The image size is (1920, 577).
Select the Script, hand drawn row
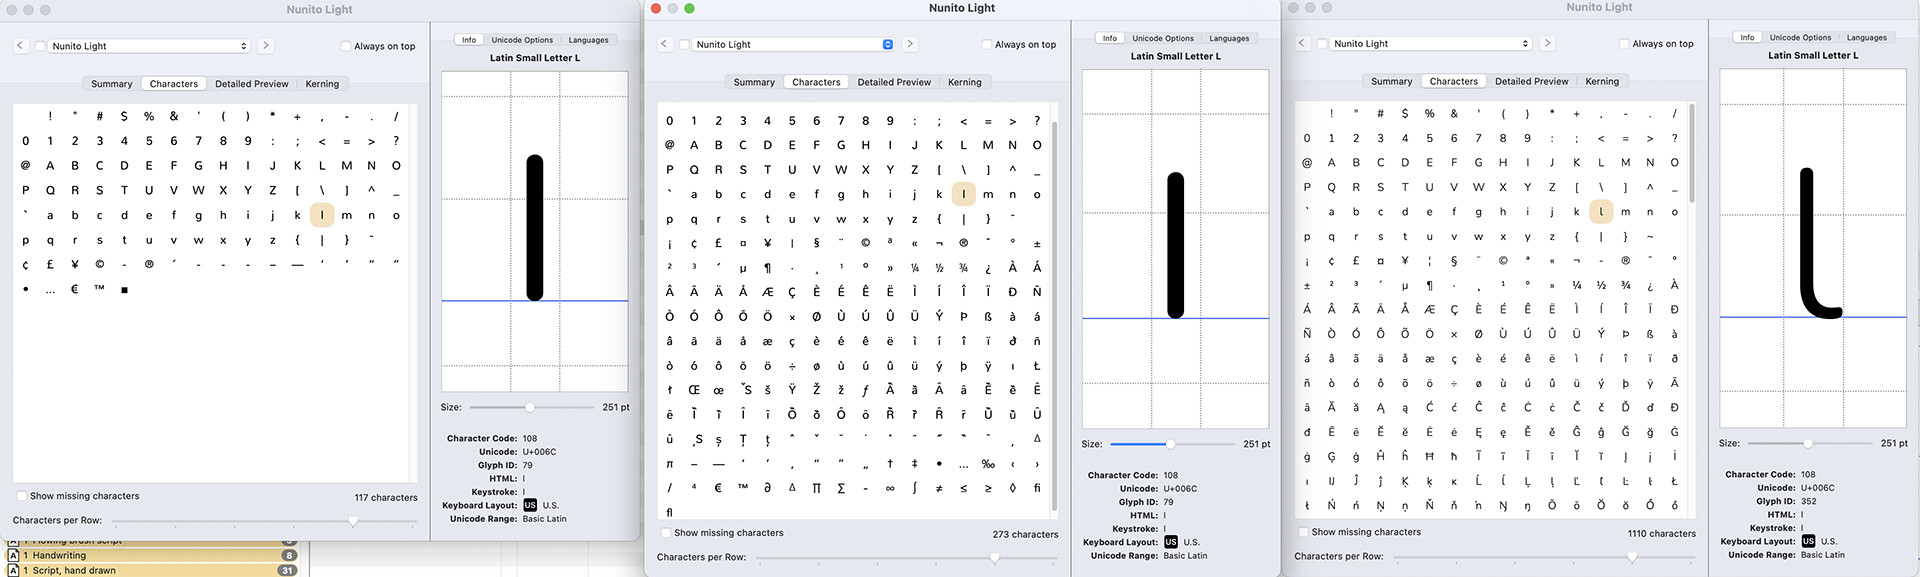pos(152,570)
